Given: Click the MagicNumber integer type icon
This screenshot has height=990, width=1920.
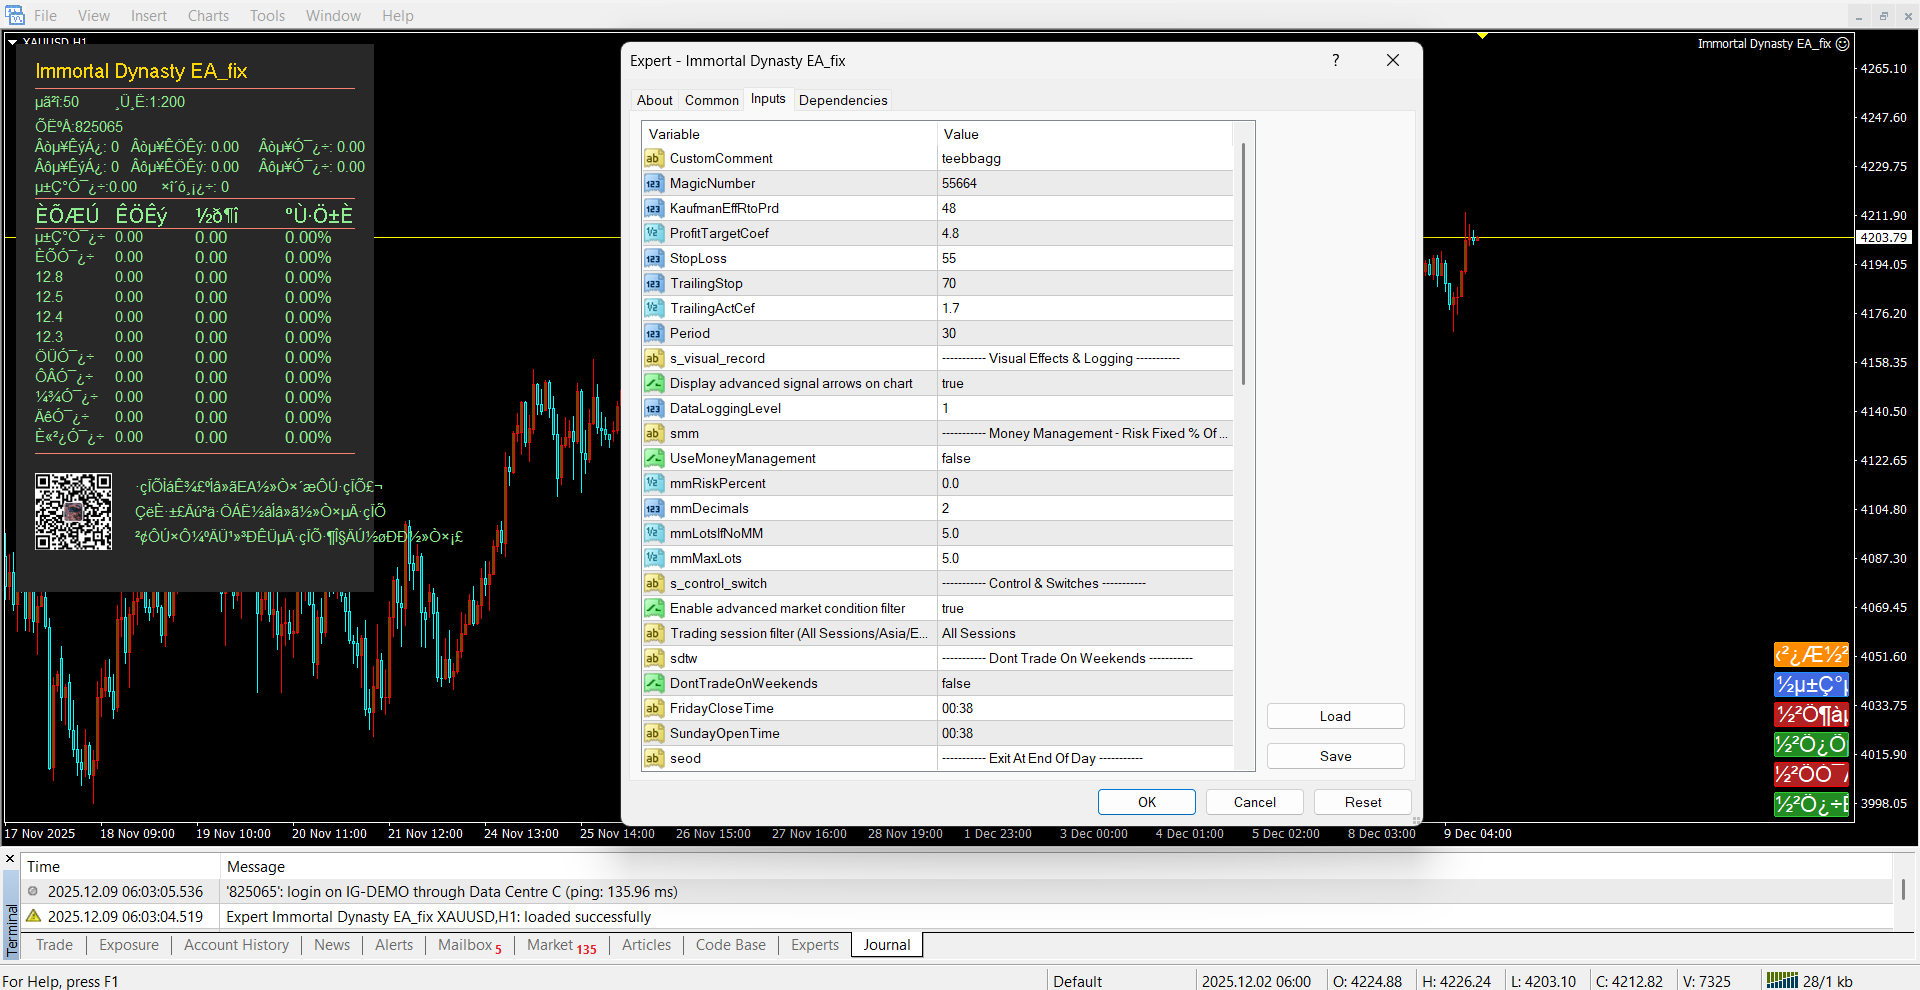Looking at the screenshot, I should pos(653,184).
